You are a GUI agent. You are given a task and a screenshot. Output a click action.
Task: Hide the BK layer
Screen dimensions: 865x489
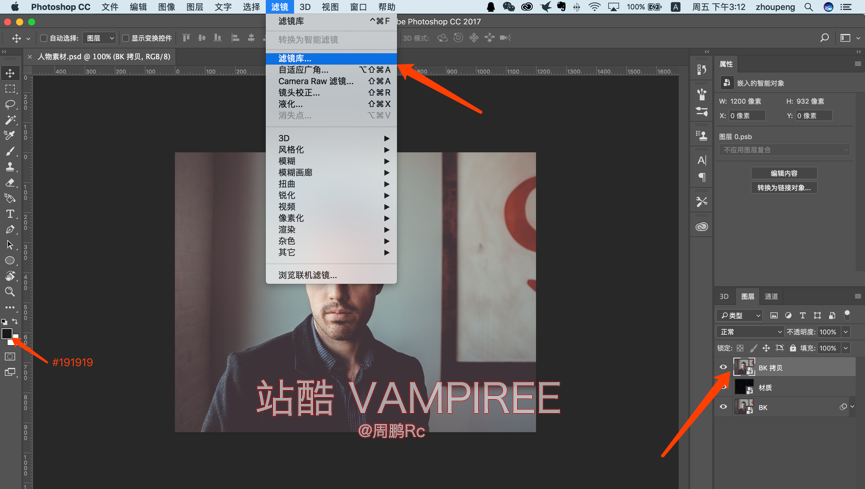pyautogui.click(x=723, y=407)
